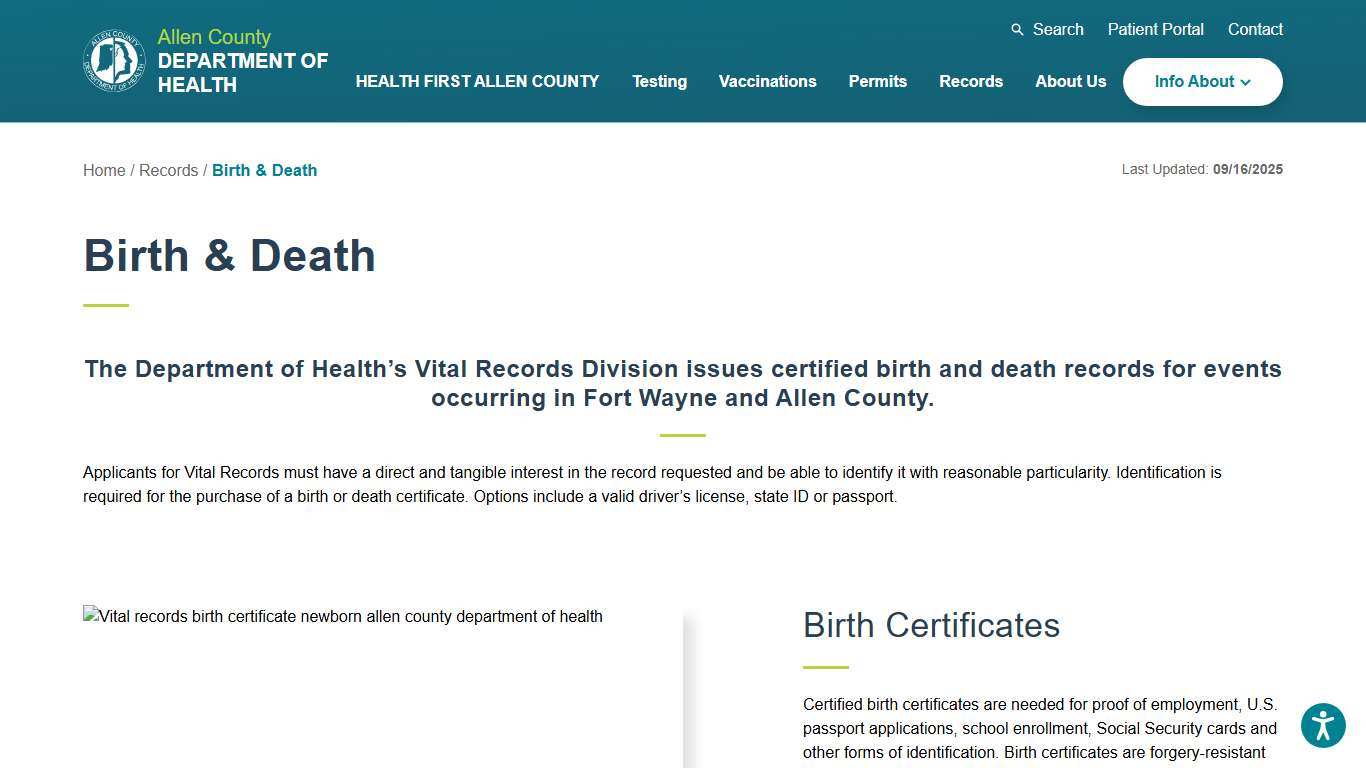Open the accessibility widget icon

pos(1323,726)
